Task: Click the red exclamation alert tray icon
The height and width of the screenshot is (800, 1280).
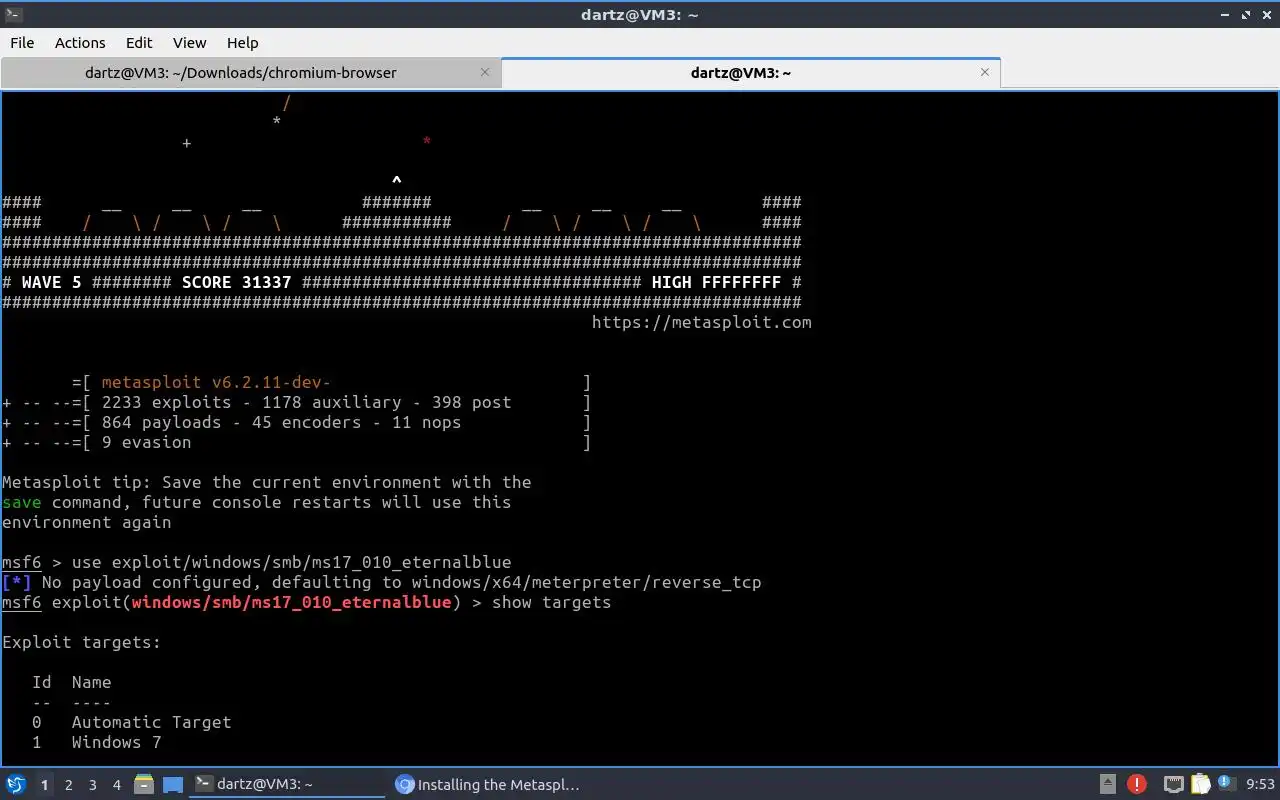Action: click(x=1137, y=784)
